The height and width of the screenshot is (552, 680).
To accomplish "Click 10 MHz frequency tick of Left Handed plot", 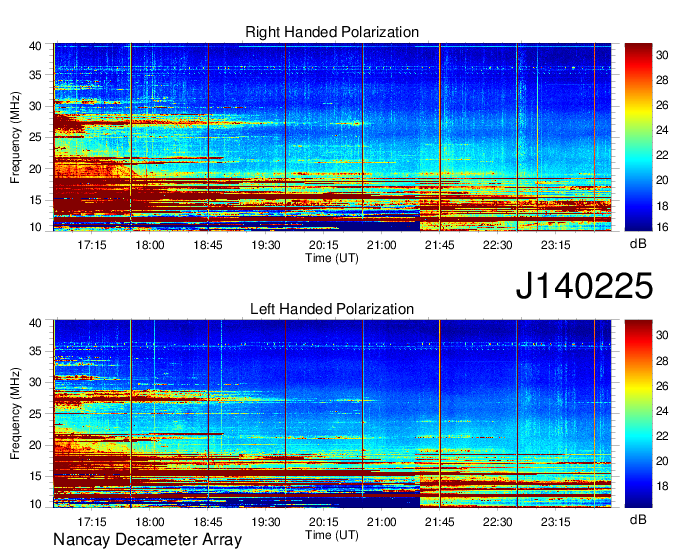I will [x=35, y=504].
